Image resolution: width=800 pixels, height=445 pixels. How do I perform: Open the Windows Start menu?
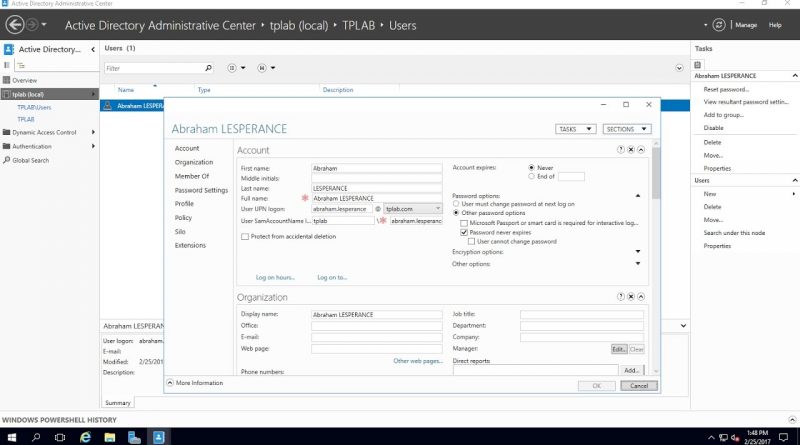point(11,437)
